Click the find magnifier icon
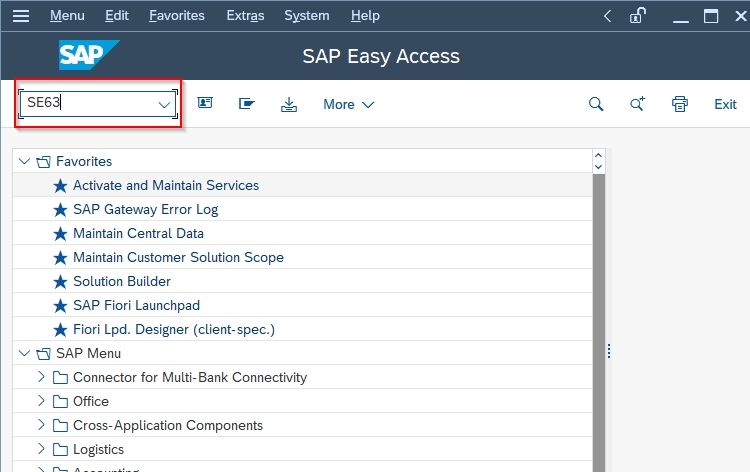750x472 pixels. point(596,104)
